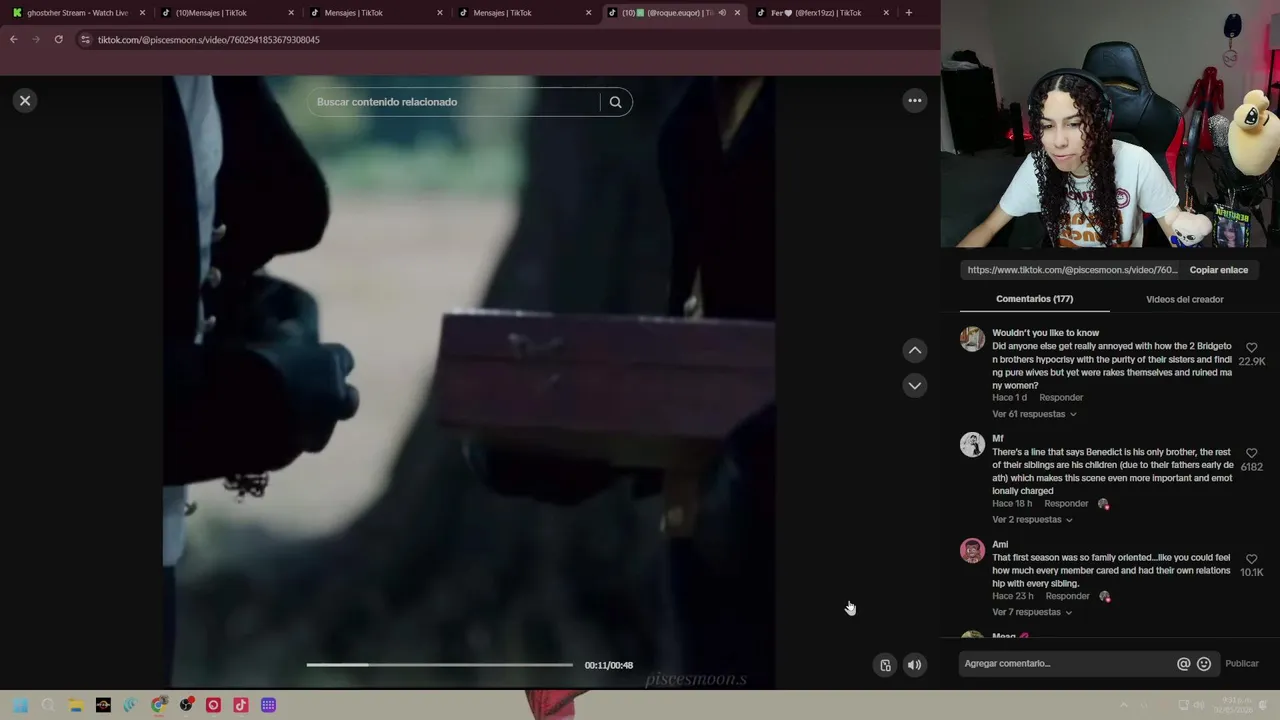Go to the next video with down arrow
Viewport: 1280px width, 720px height.
[x=915, y=385]
